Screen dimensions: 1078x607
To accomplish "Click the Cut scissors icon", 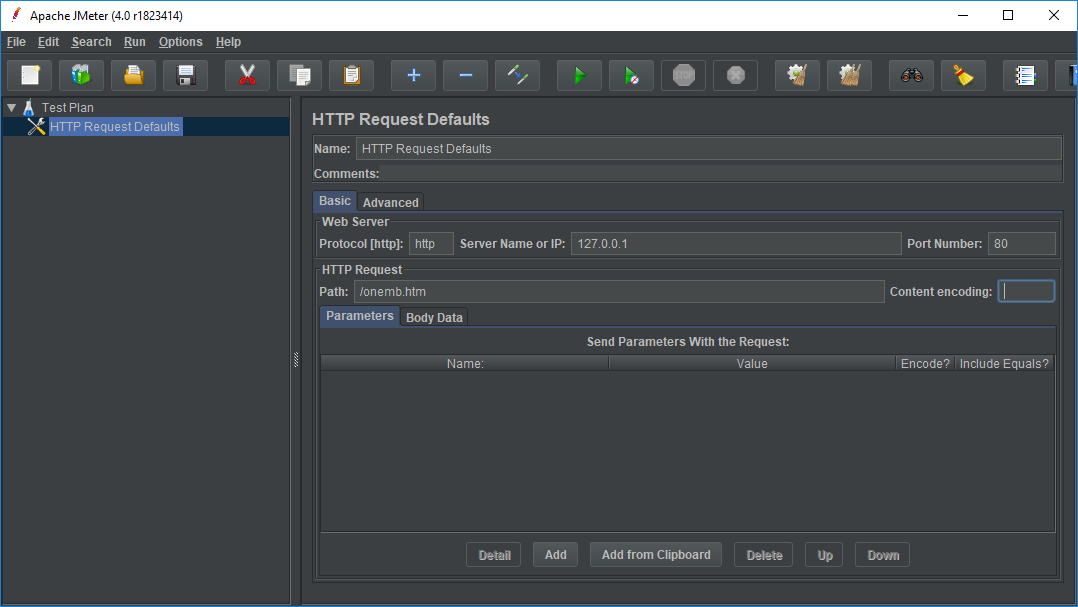I will click(x=247, y=75).
